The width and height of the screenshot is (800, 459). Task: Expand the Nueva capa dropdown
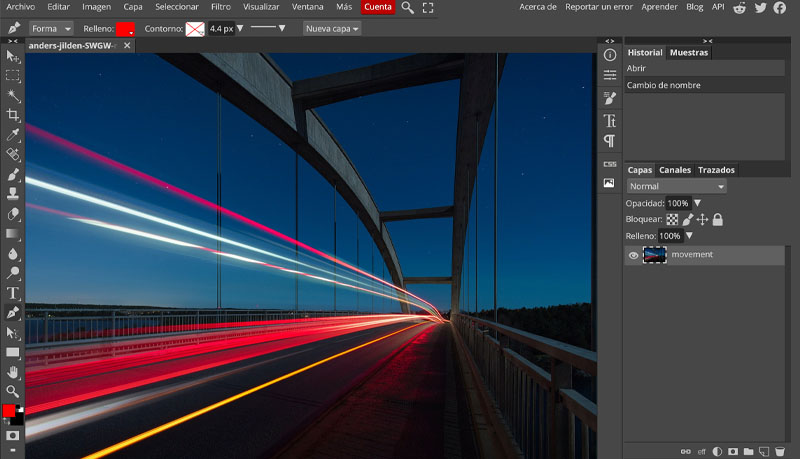click(x=332, y=28)
